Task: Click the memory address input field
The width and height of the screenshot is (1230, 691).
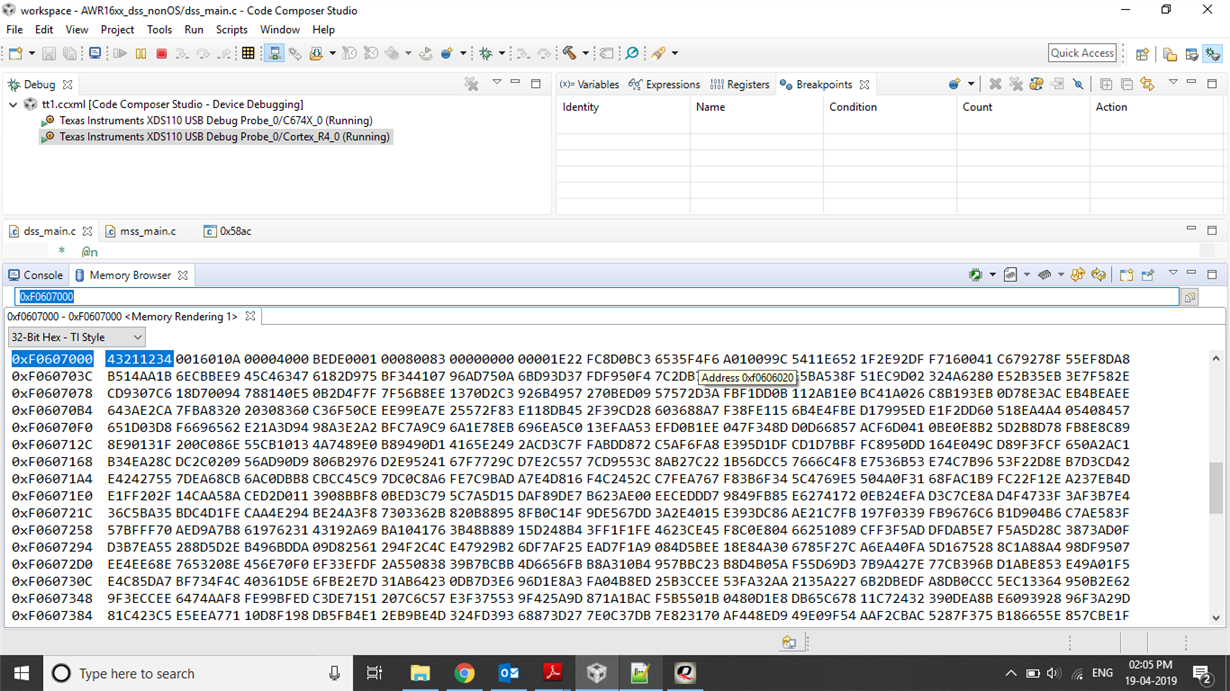Action: point(596,297)
